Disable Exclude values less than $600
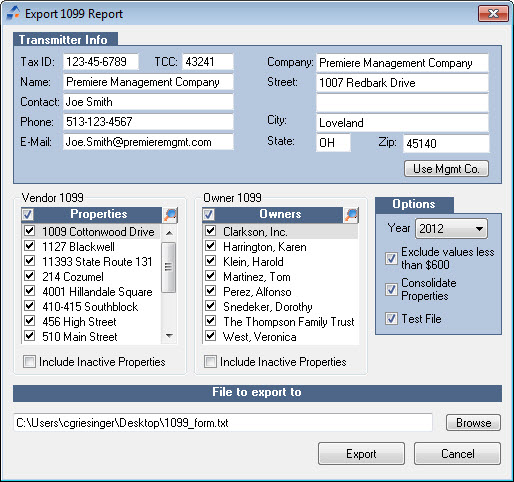 coord(391,258)
